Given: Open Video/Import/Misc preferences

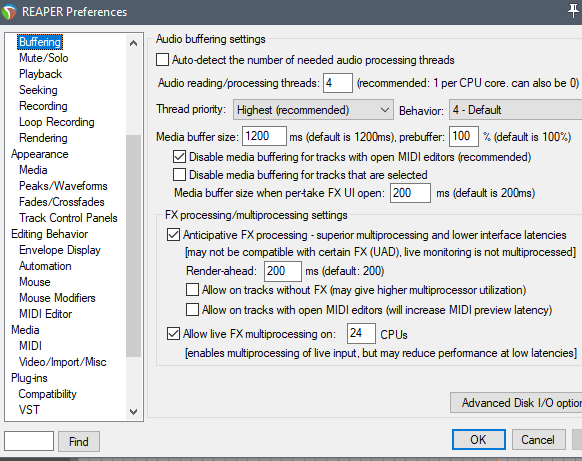Looking at the screenshot, I should point(63,362).
